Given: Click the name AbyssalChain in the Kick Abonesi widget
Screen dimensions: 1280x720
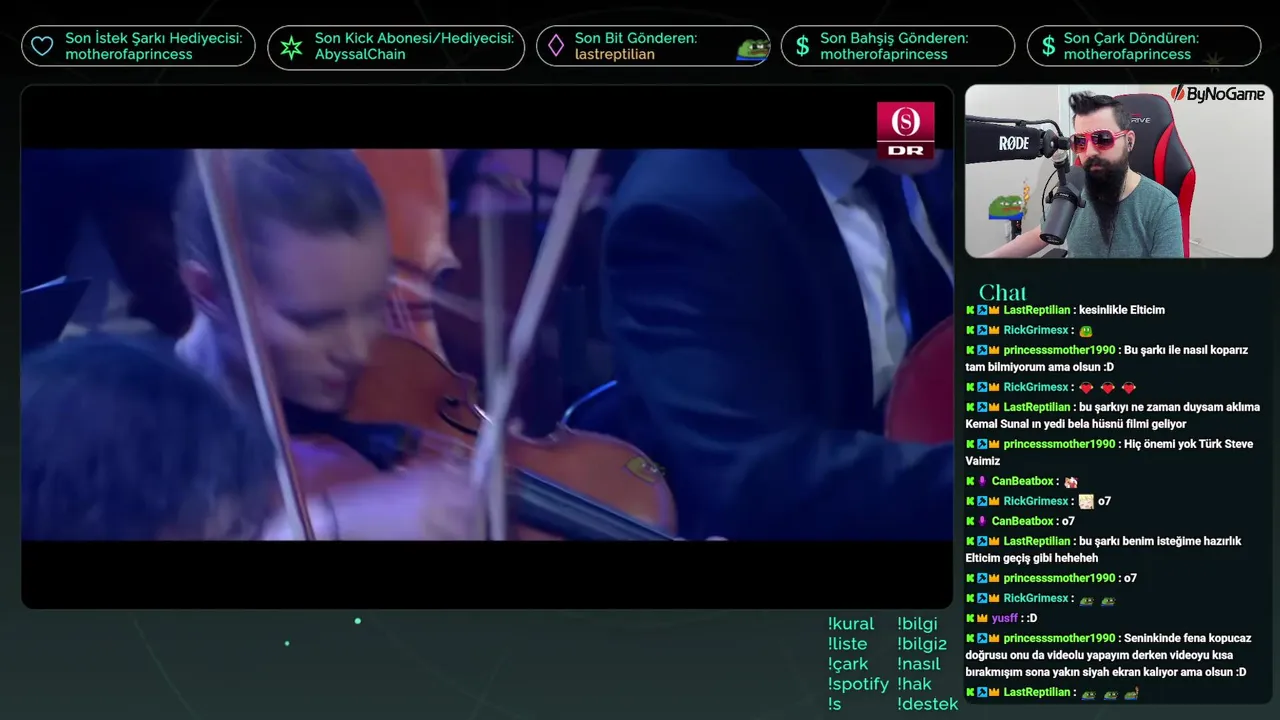Looking at the screenshot, I should tap(360, 54).
